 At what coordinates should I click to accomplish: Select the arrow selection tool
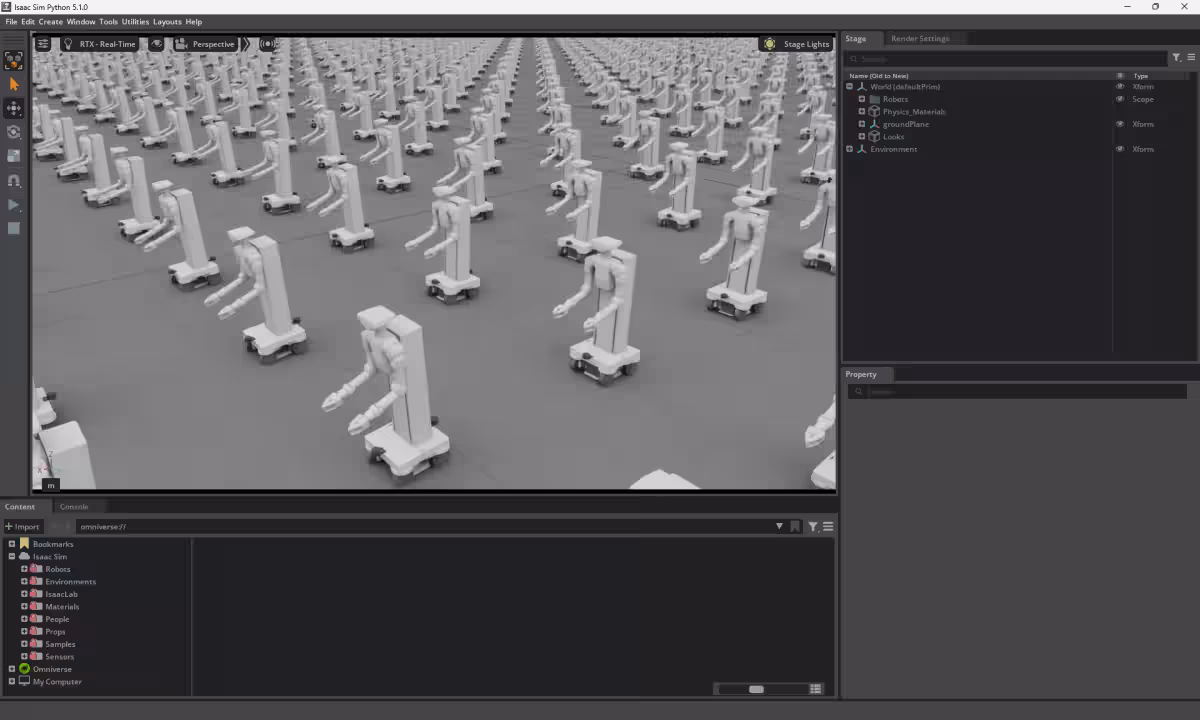(14, 84)
